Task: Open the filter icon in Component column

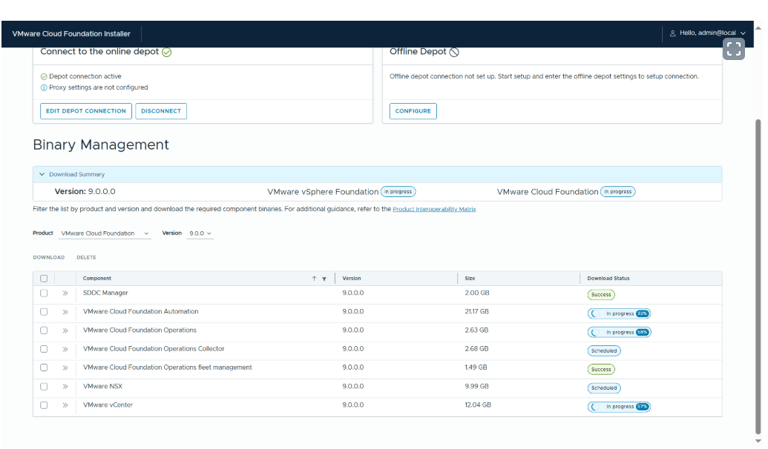Action: tap(324, 279)
